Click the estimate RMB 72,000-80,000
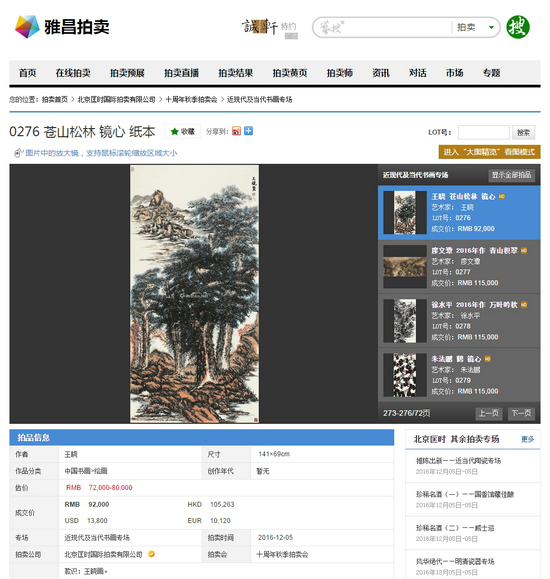 99,487
